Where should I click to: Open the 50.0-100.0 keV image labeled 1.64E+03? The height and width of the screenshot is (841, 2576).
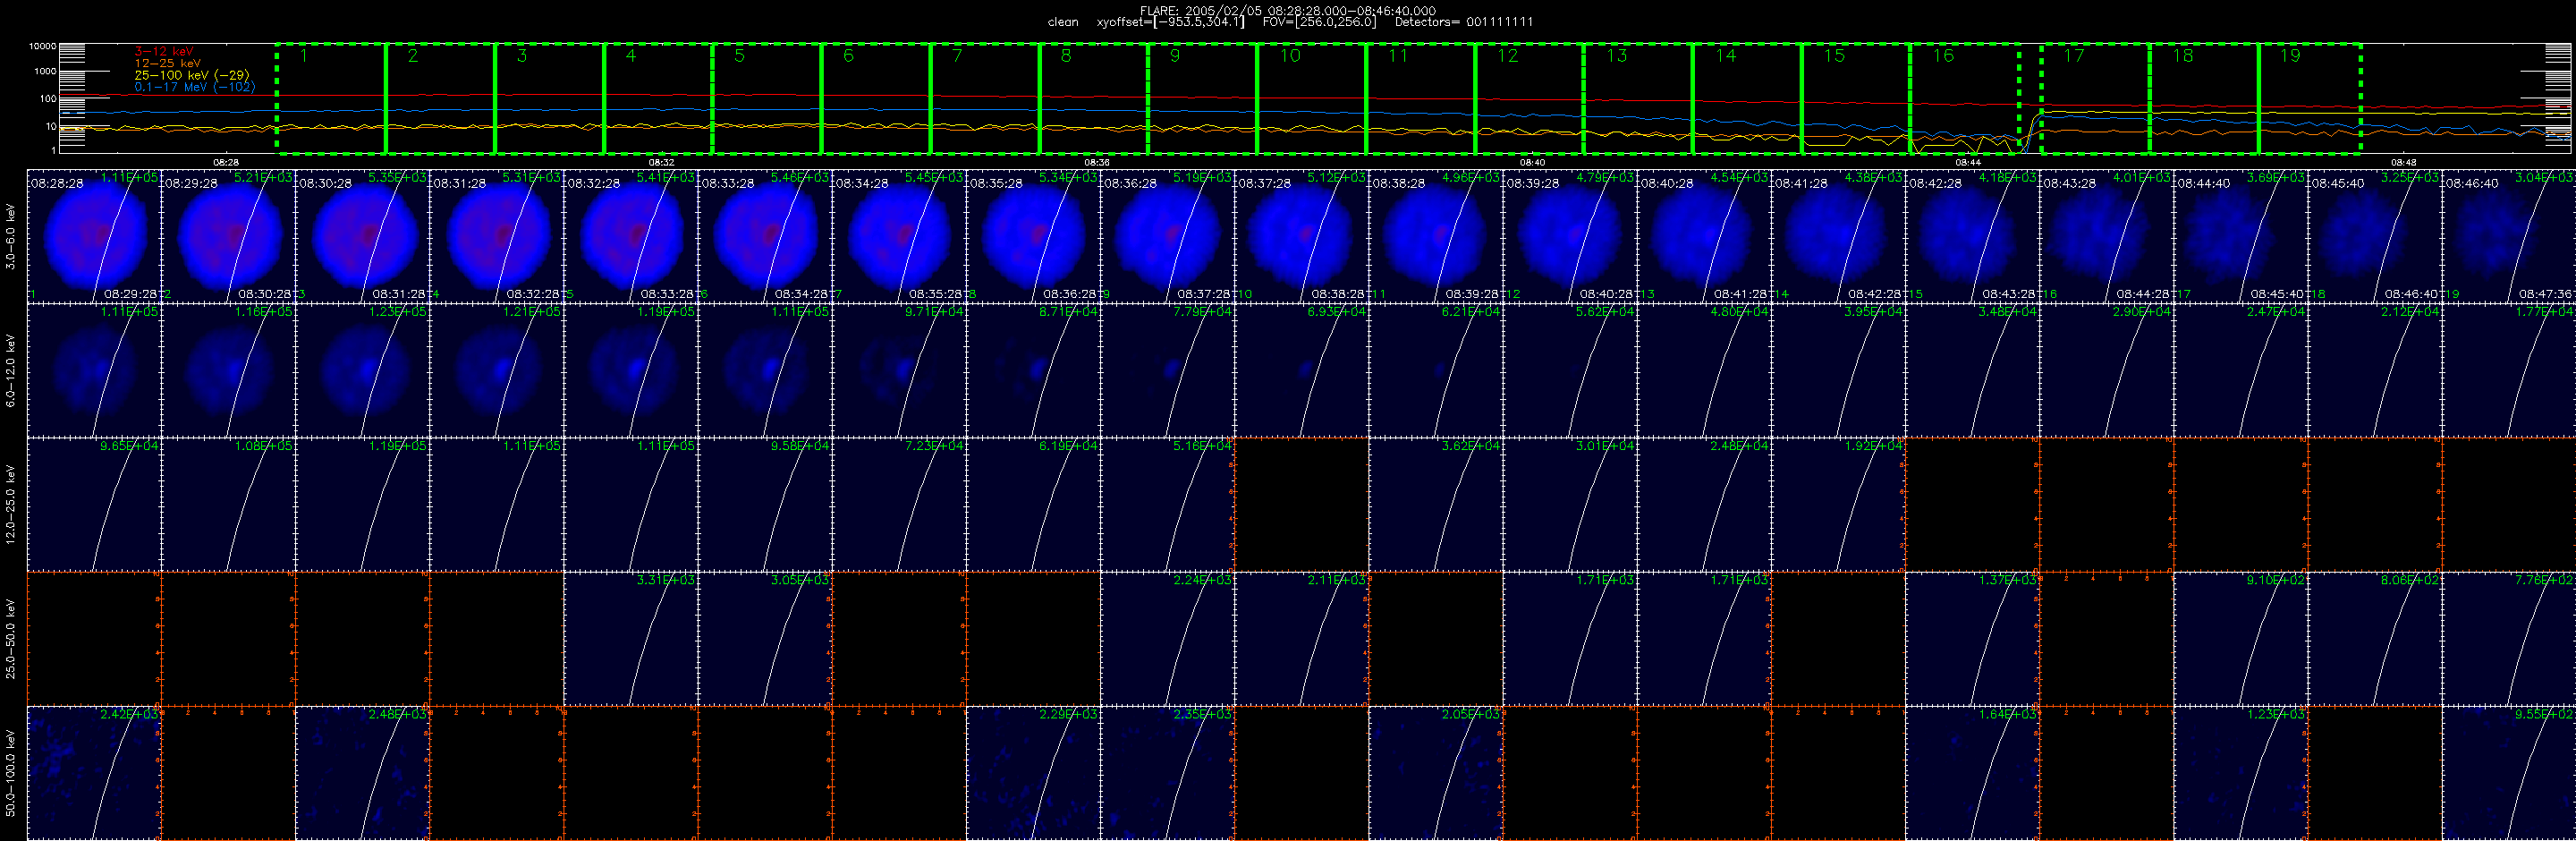[x=1973, y=773]
